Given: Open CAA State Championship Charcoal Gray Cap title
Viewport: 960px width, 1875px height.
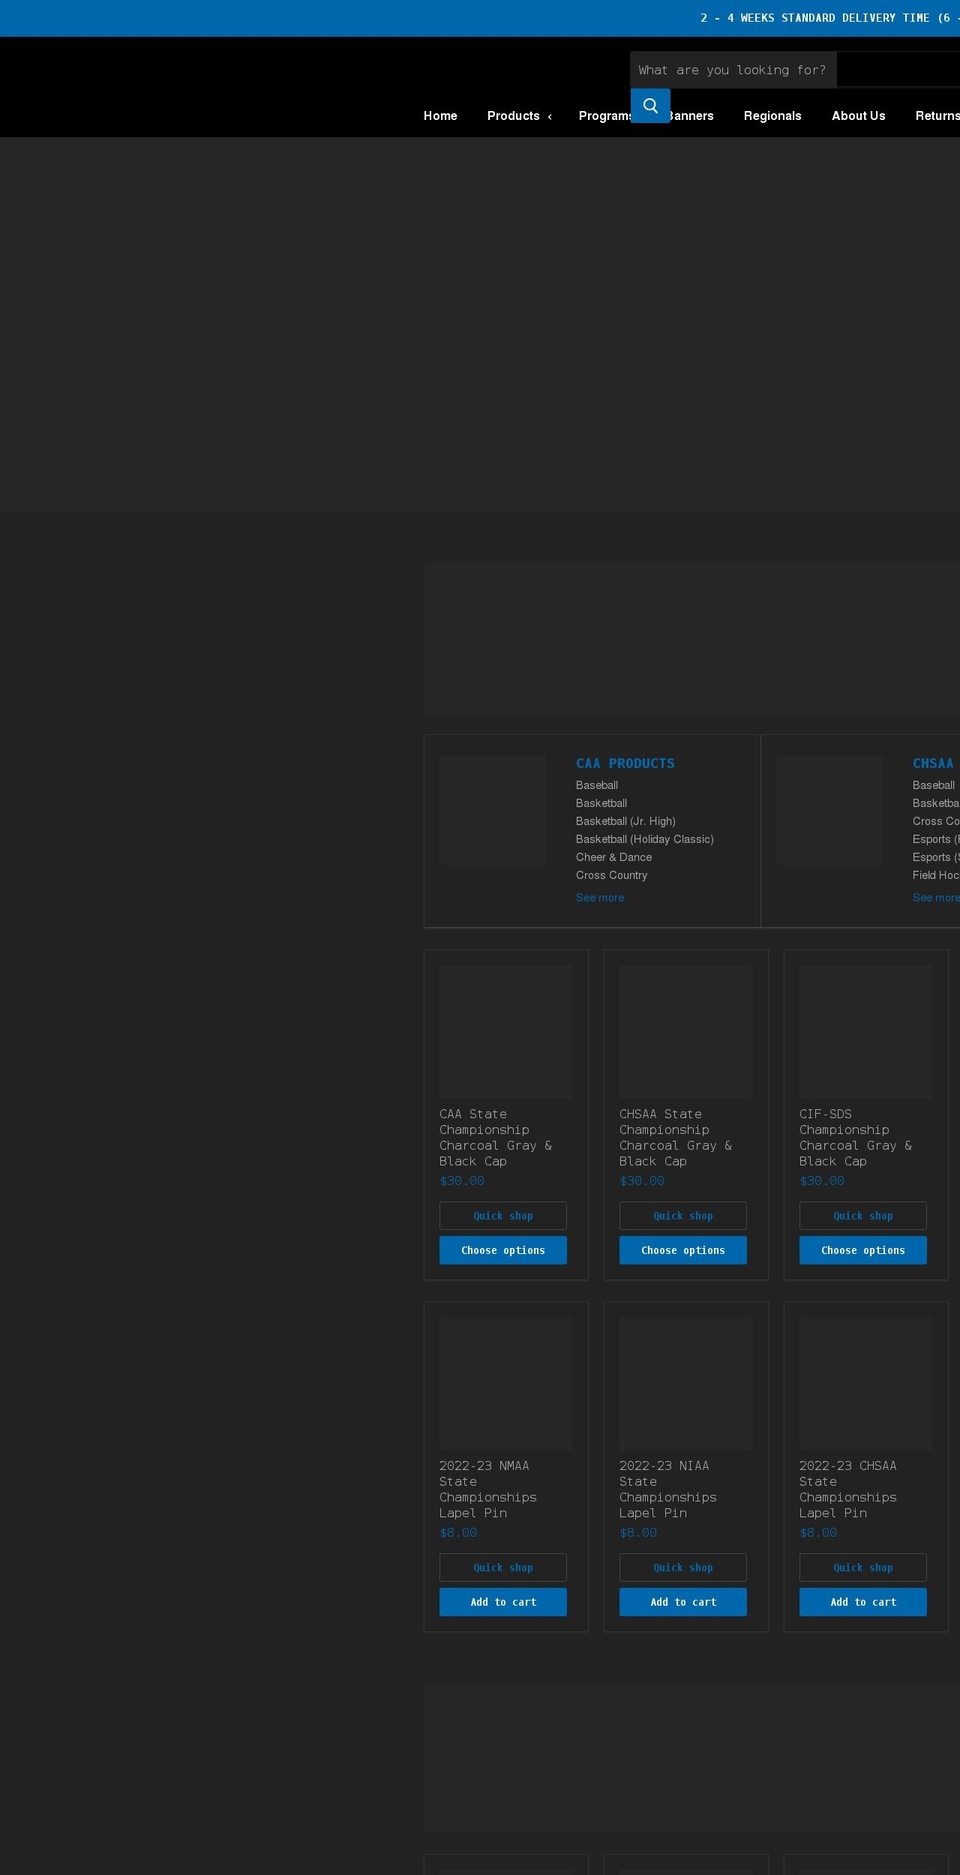Looking at the screenshot, I should pyautogui.click(x=496, y=1138).
